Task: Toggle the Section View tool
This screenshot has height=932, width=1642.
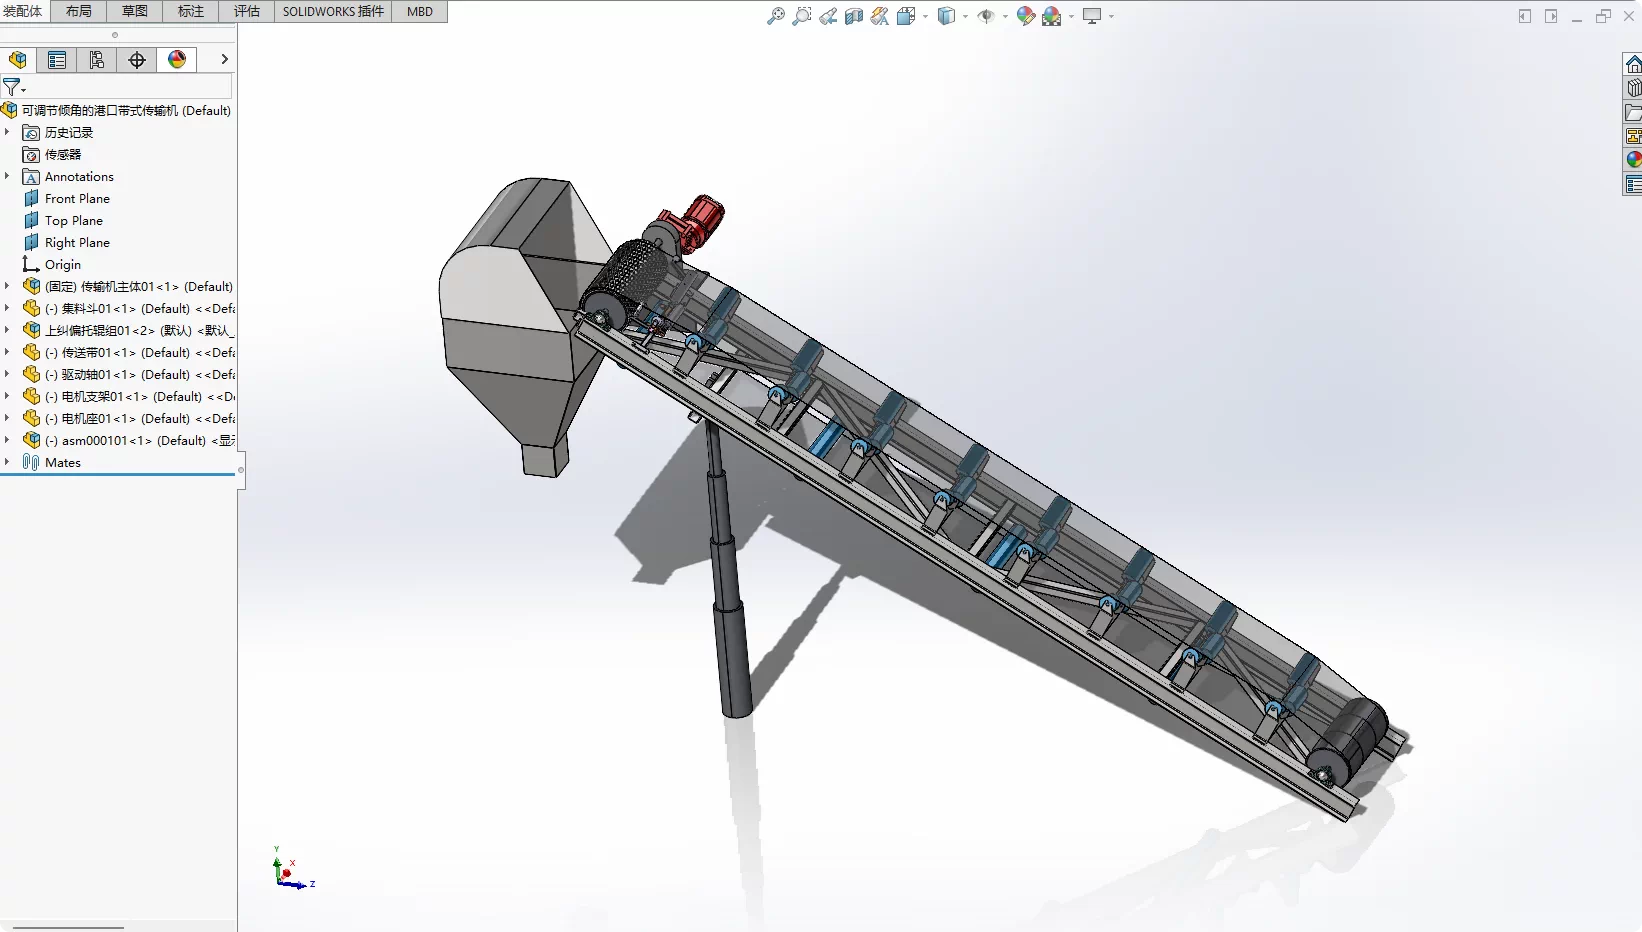Action: click(x=854, y=16)
